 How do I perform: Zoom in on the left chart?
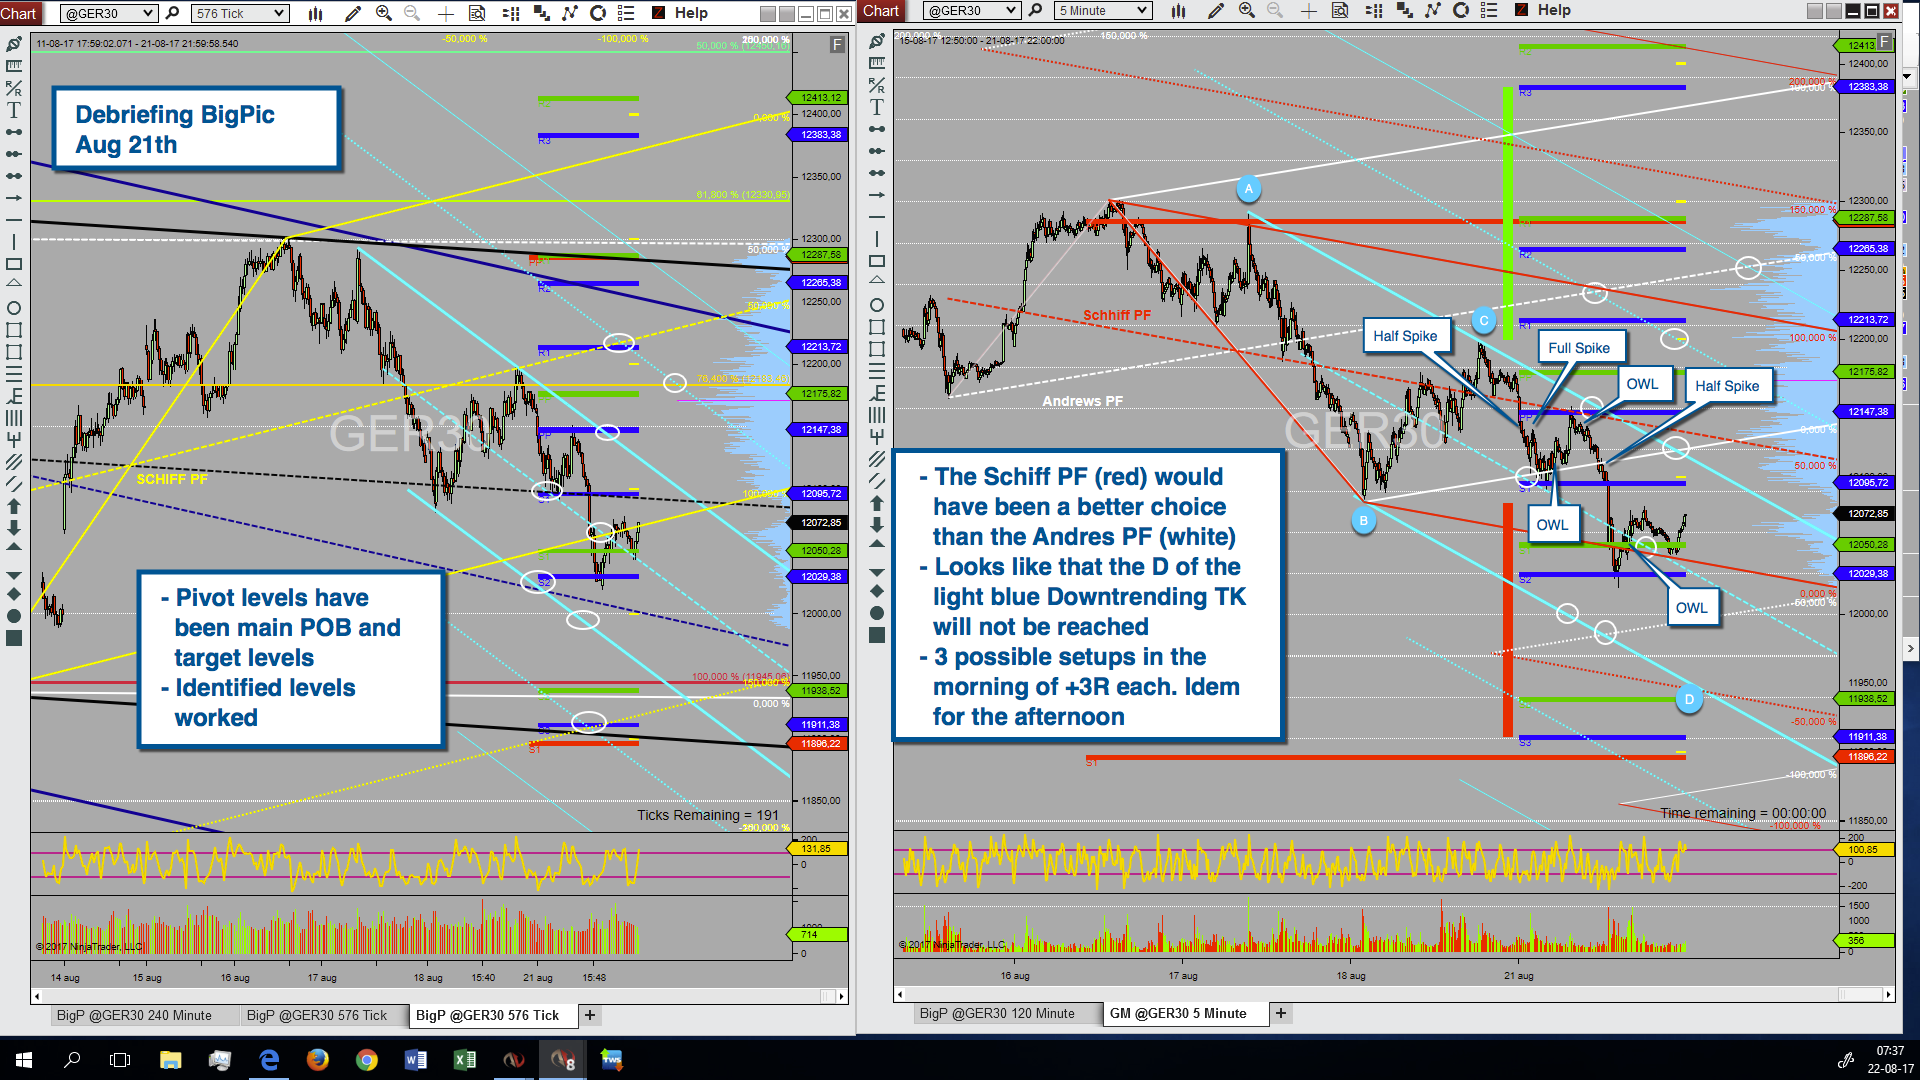(384, 13)
